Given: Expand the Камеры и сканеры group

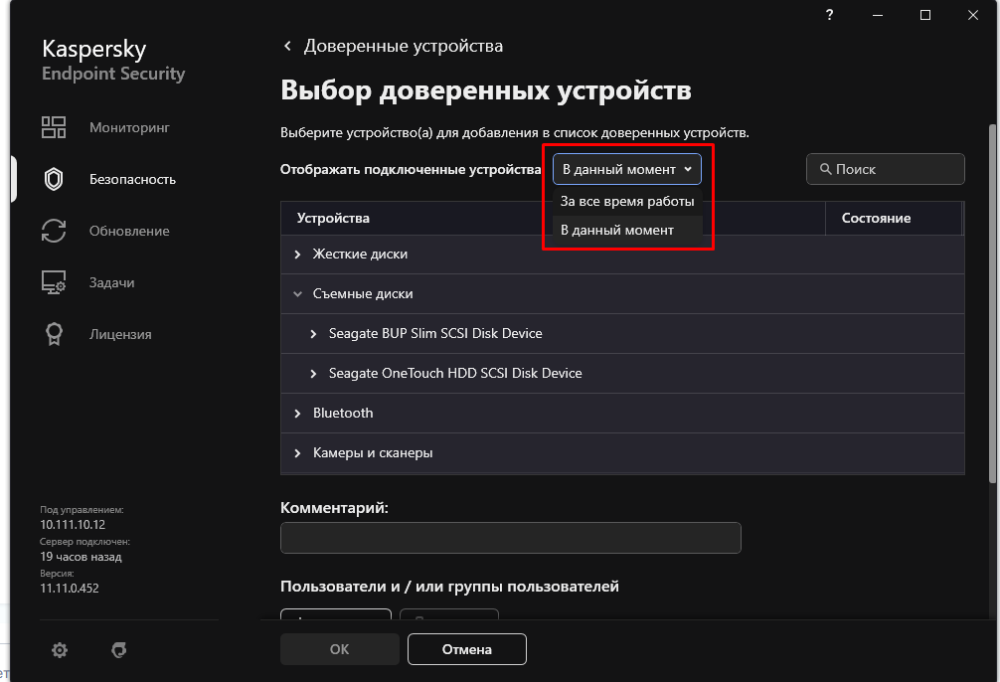Looking at the screenshot, I should click(298, 453).
